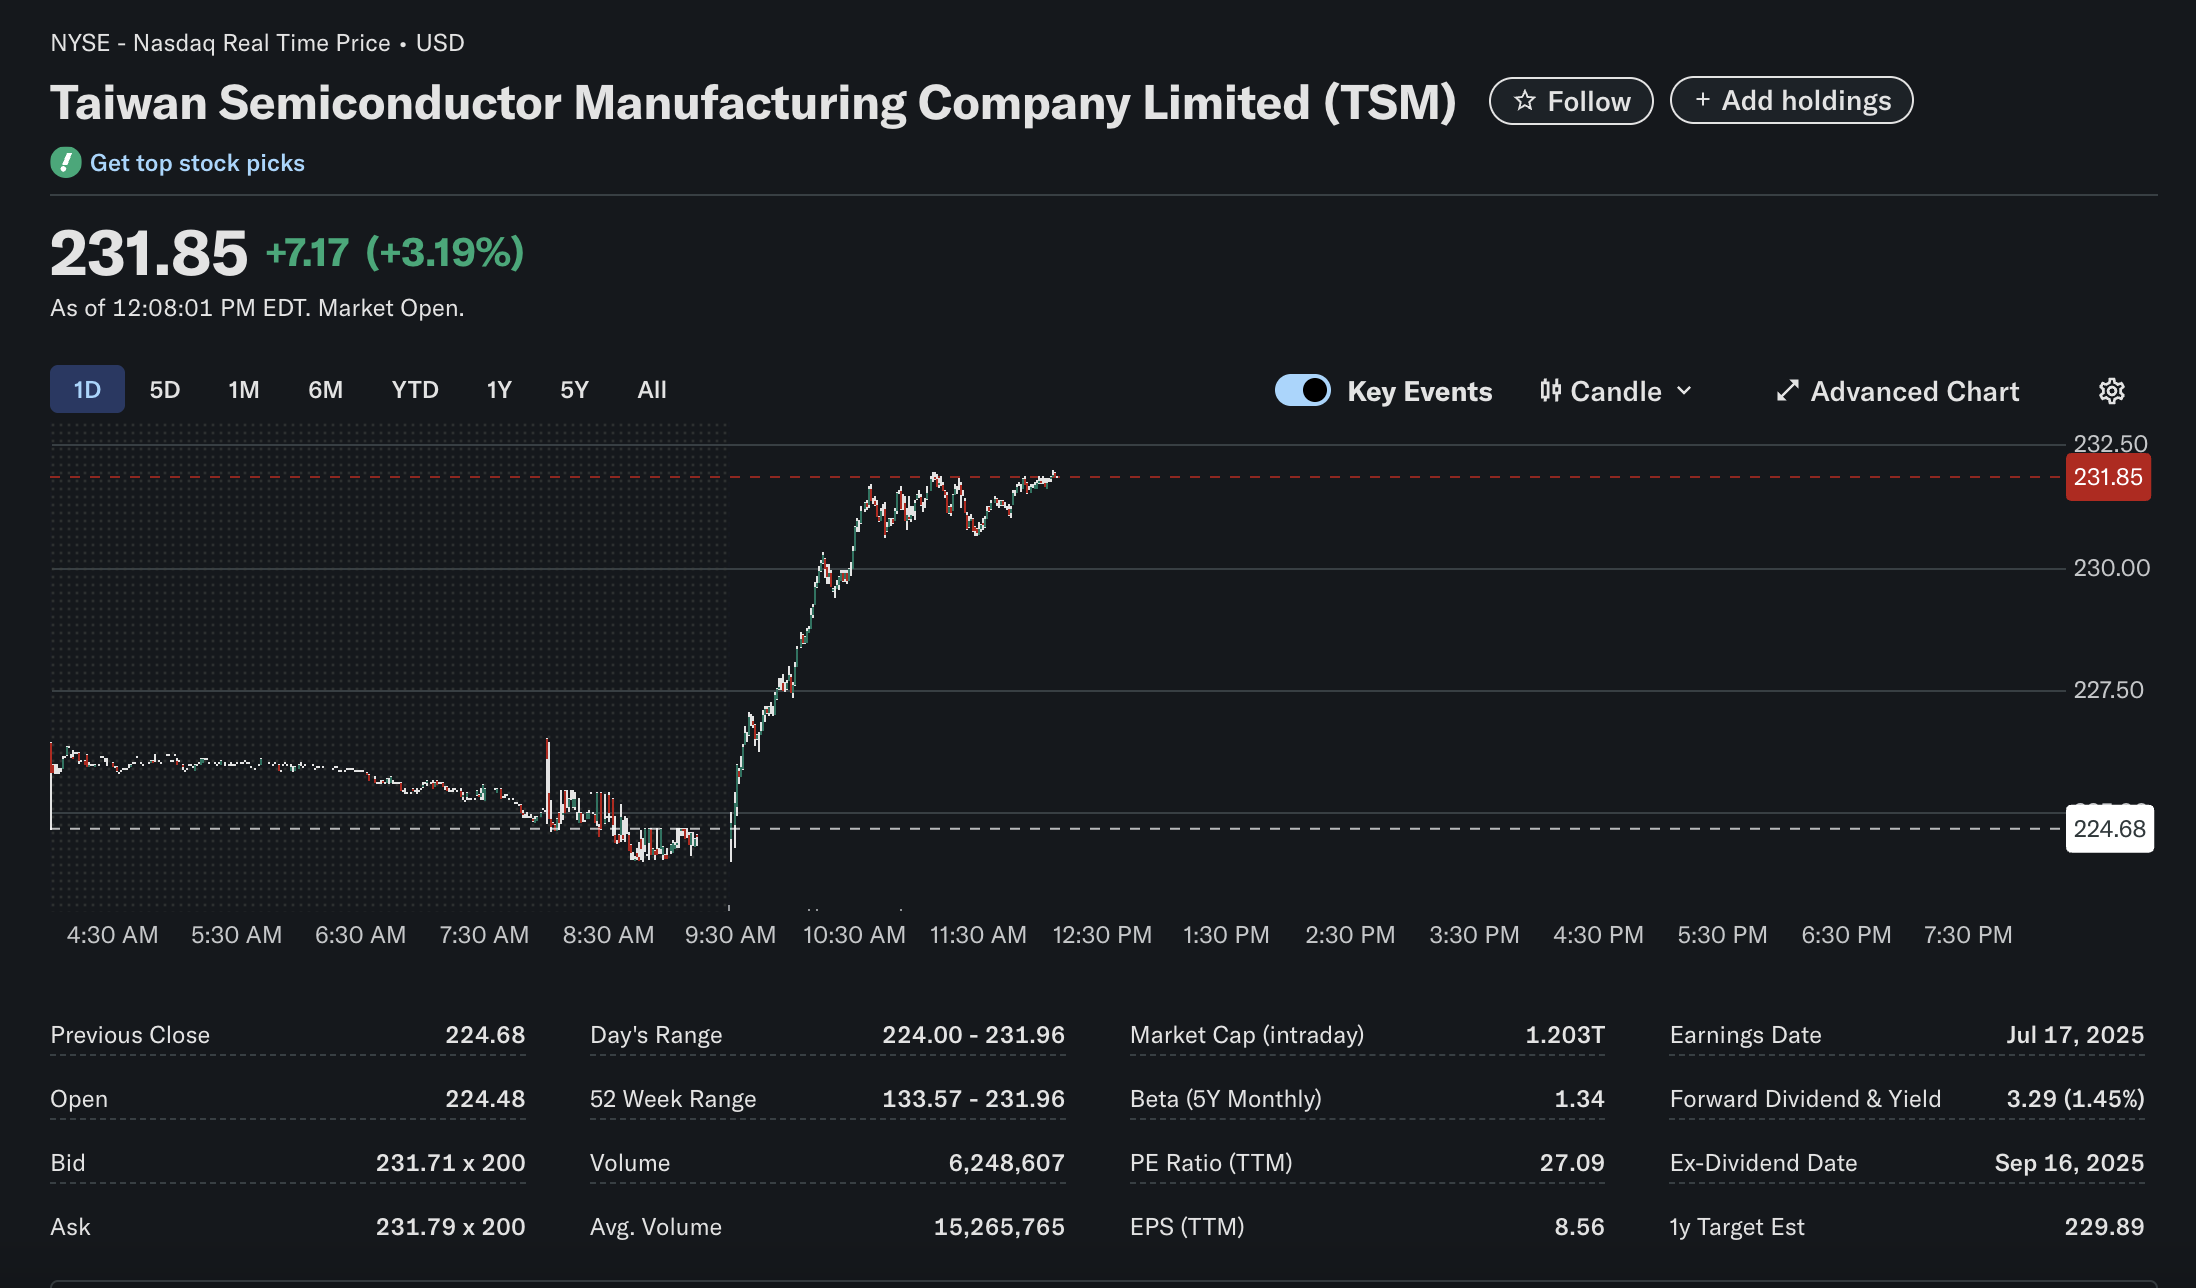Click the 12:30 PM axis label
This screenshot has height=1288, width=2196.
(1102, 935)
